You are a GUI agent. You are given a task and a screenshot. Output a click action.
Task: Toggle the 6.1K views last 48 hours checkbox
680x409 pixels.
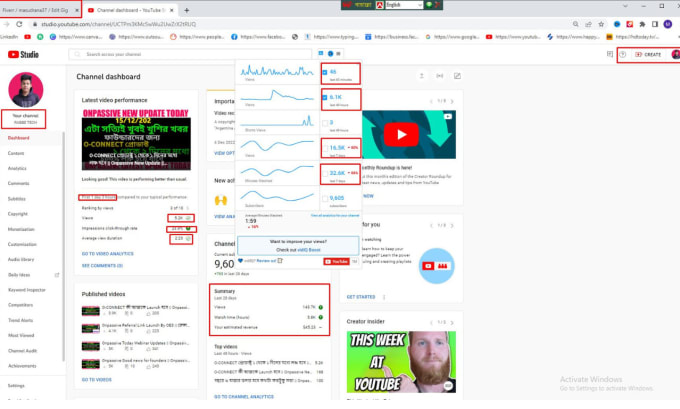pos(325,98)
